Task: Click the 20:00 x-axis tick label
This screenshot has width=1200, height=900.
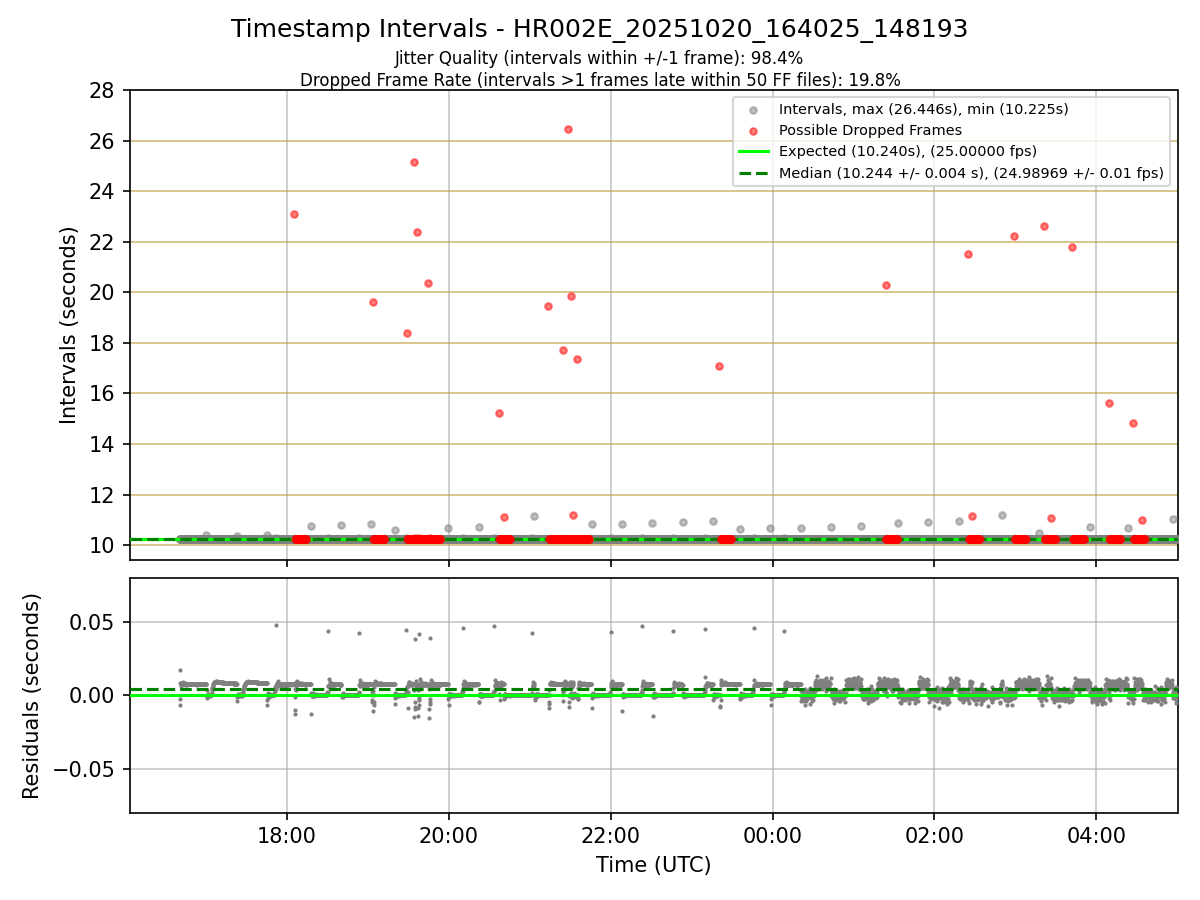Action: [x=449, y=835]
